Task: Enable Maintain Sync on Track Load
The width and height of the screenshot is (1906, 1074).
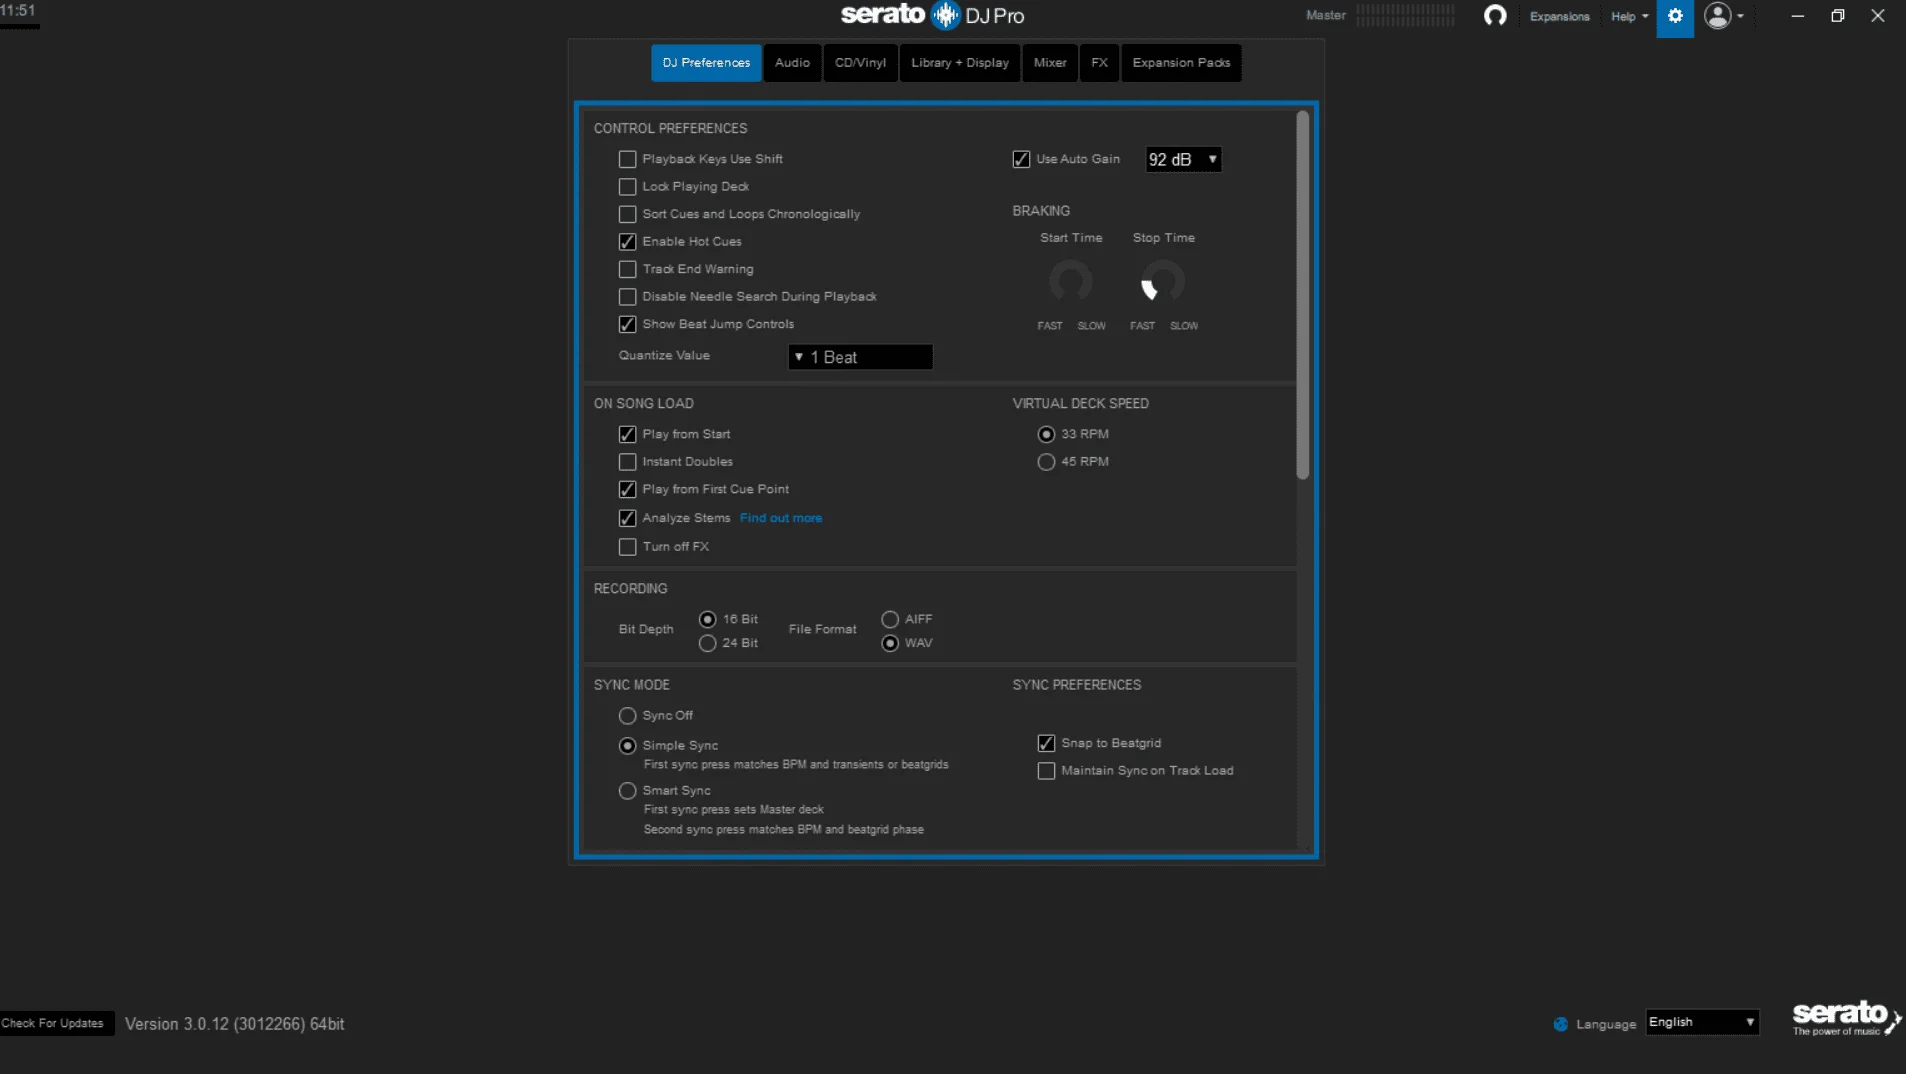Action: click(1046, 771)
